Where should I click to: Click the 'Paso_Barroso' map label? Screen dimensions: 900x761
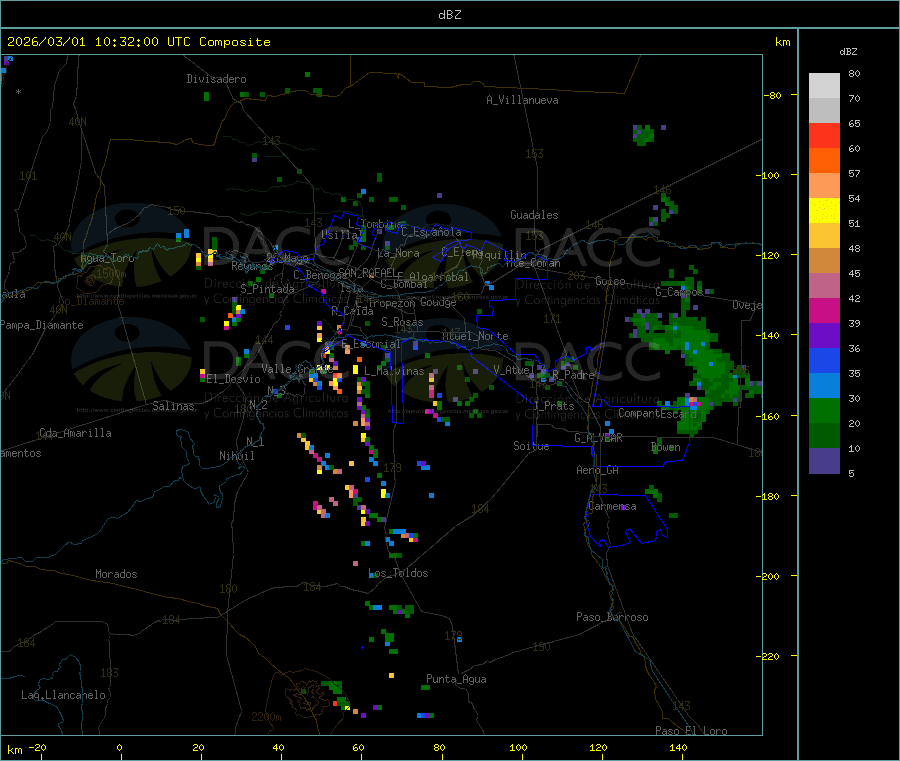point(612,617)
